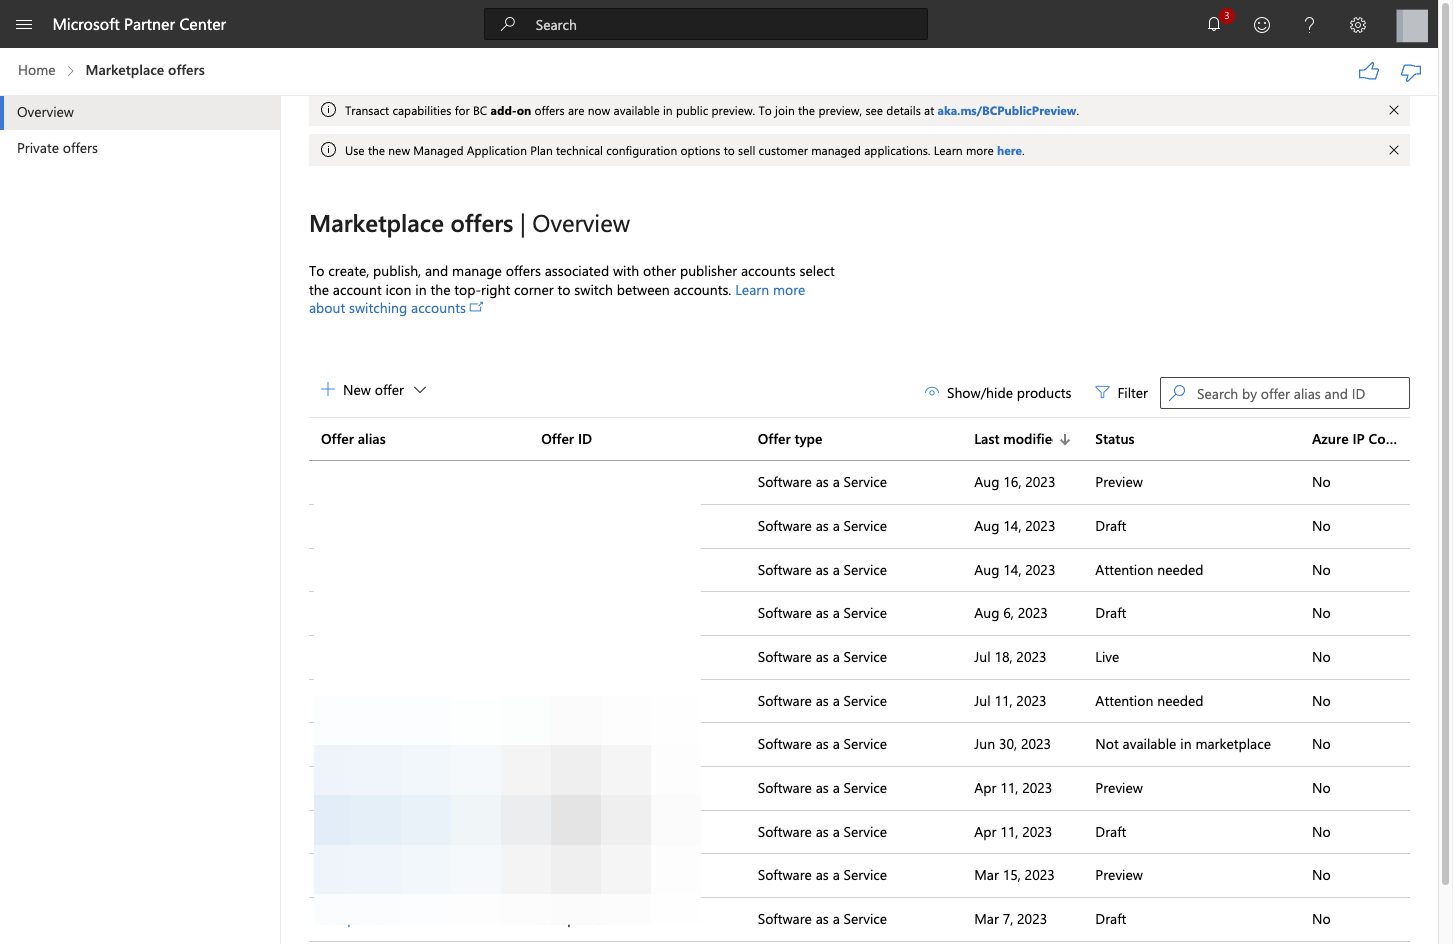Click the plus icon beside New offer
1453x944 pixels.
(328, 389)
